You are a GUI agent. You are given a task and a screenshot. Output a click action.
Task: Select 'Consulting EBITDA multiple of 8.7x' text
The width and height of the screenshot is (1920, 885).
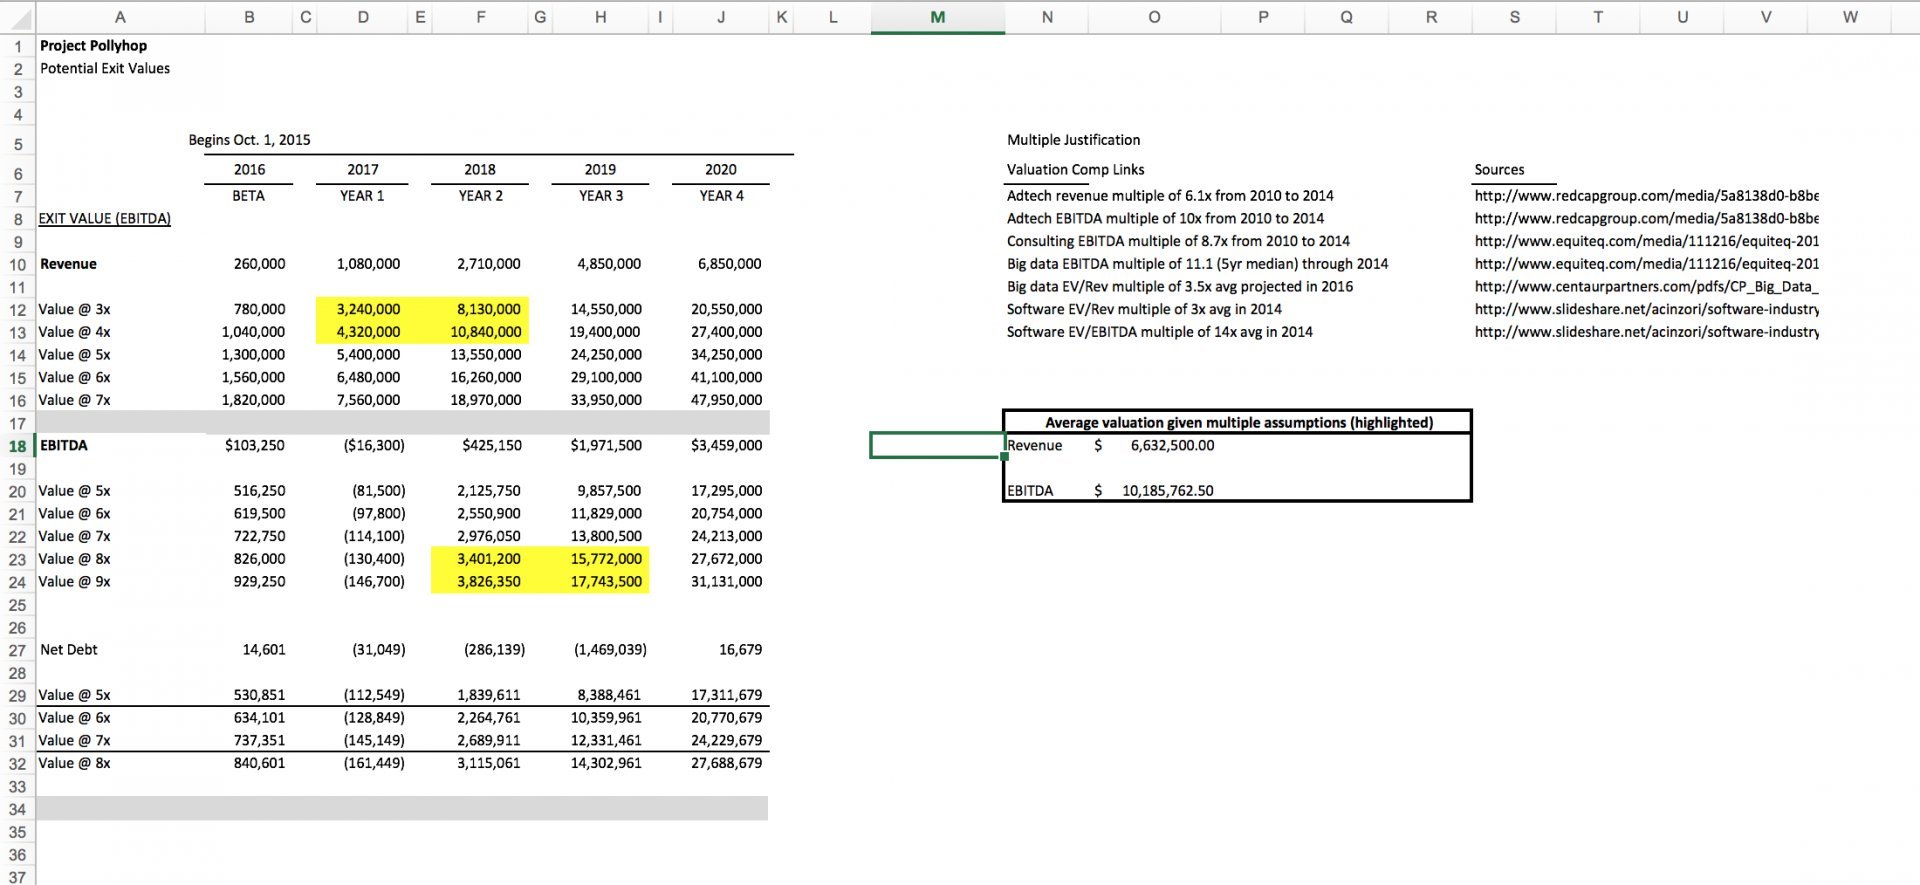coord(1178,241)
